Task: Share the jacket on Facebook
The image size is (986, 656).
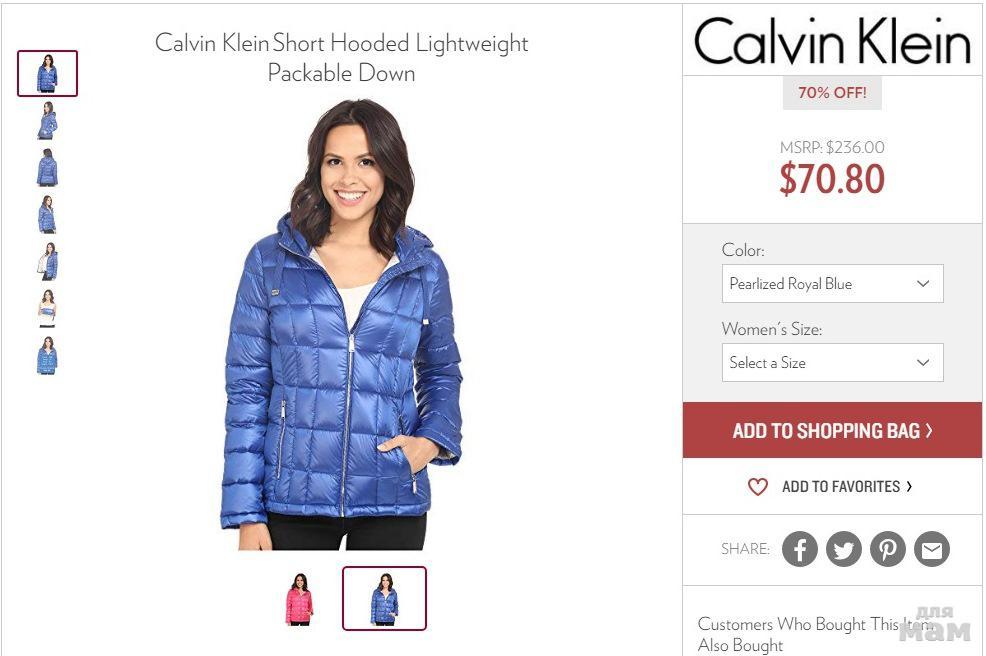Action: pos(799,549)
